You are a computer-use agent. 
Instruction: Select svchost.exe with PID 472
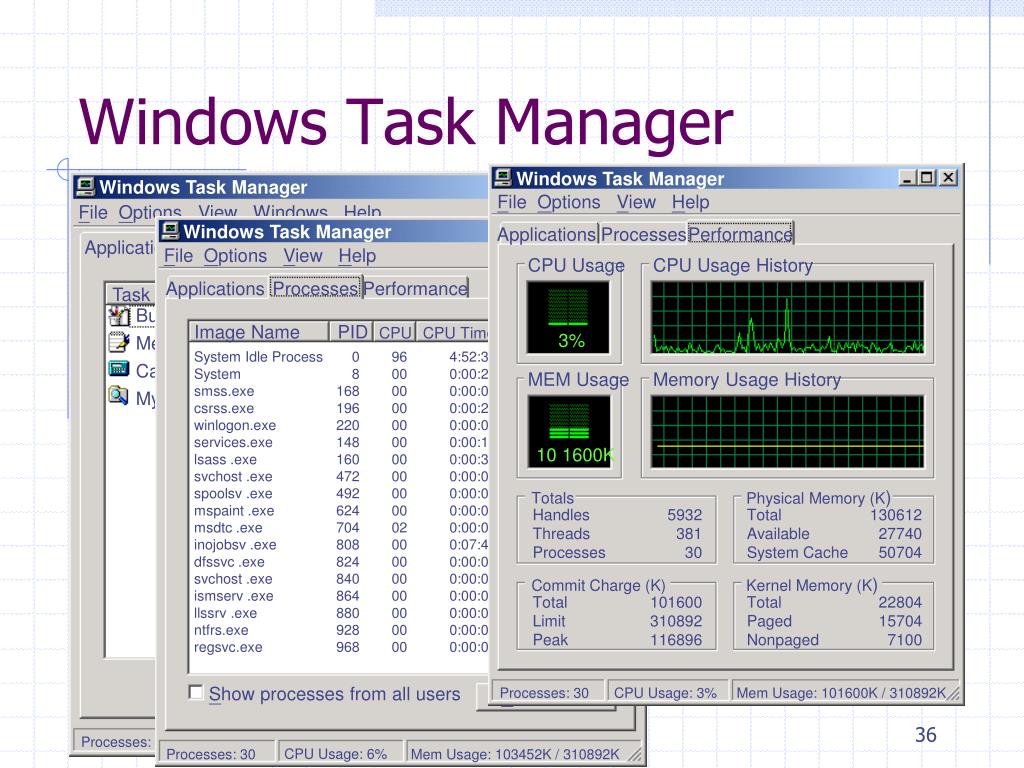[x=340, y=476]
